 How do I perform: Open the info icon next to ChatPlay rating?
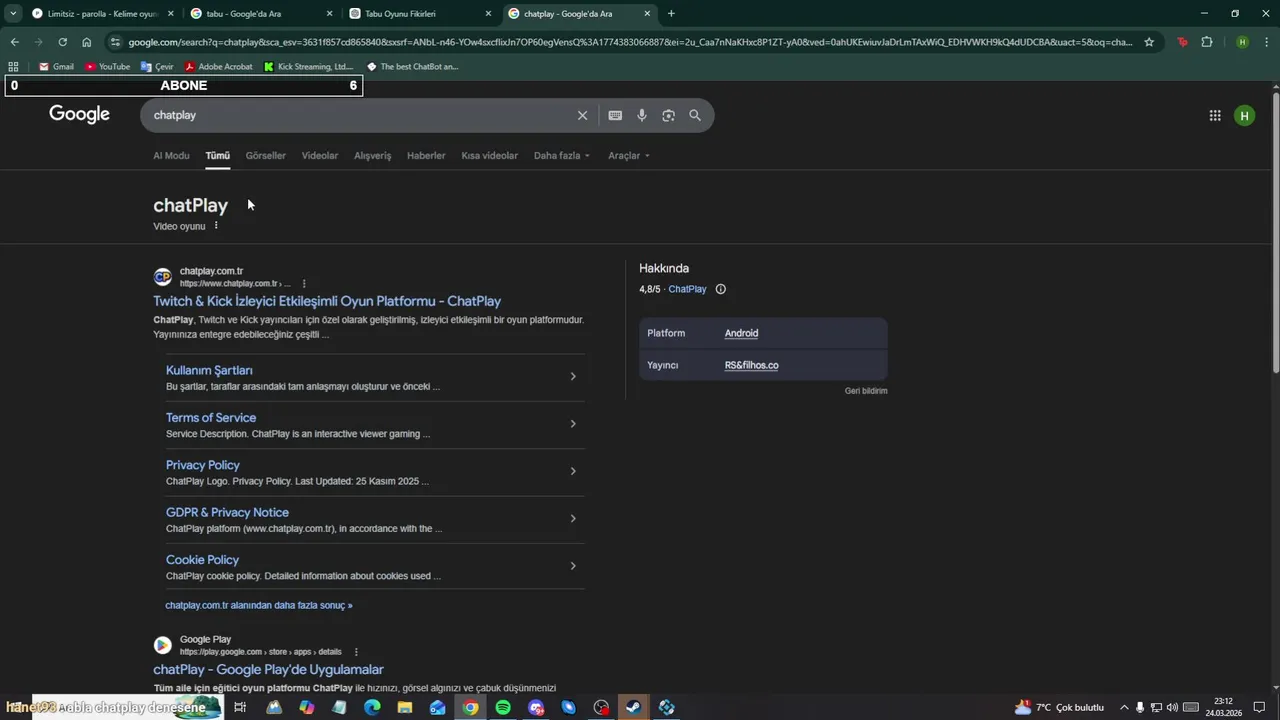coord(720,289)
